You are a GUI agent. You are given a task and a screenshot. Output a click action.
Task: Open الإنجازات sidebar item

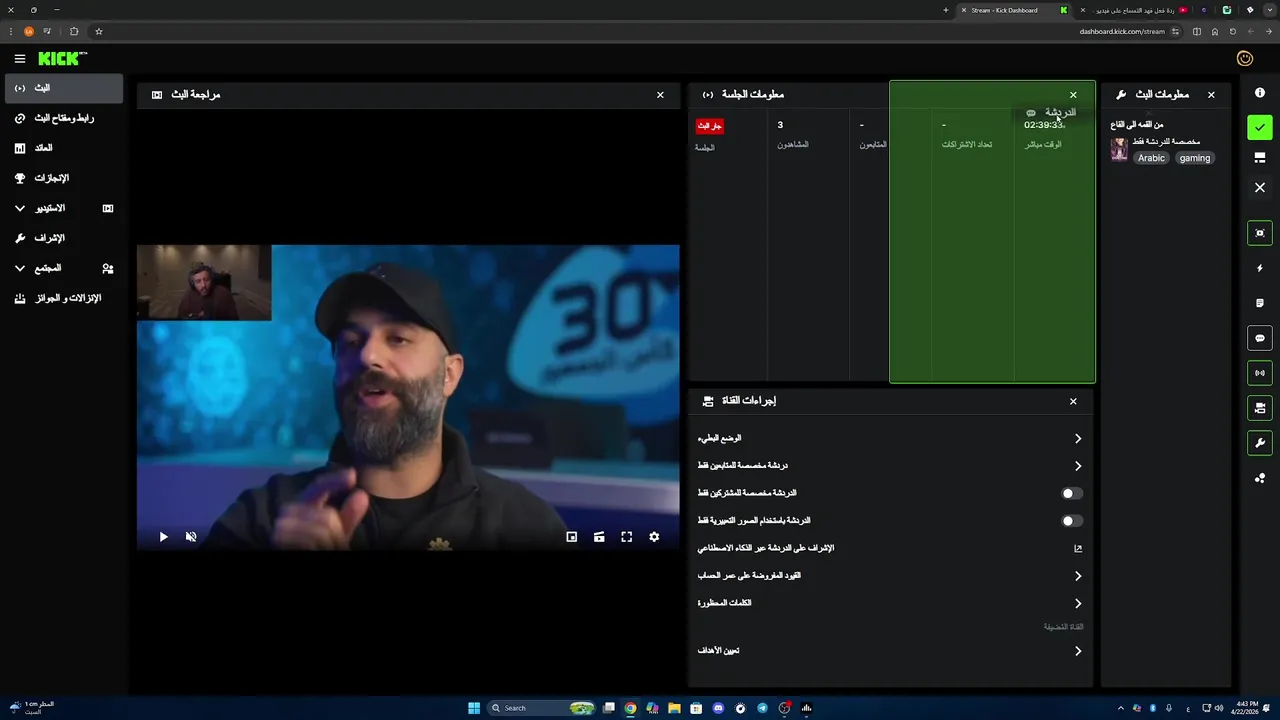(64, 178)
